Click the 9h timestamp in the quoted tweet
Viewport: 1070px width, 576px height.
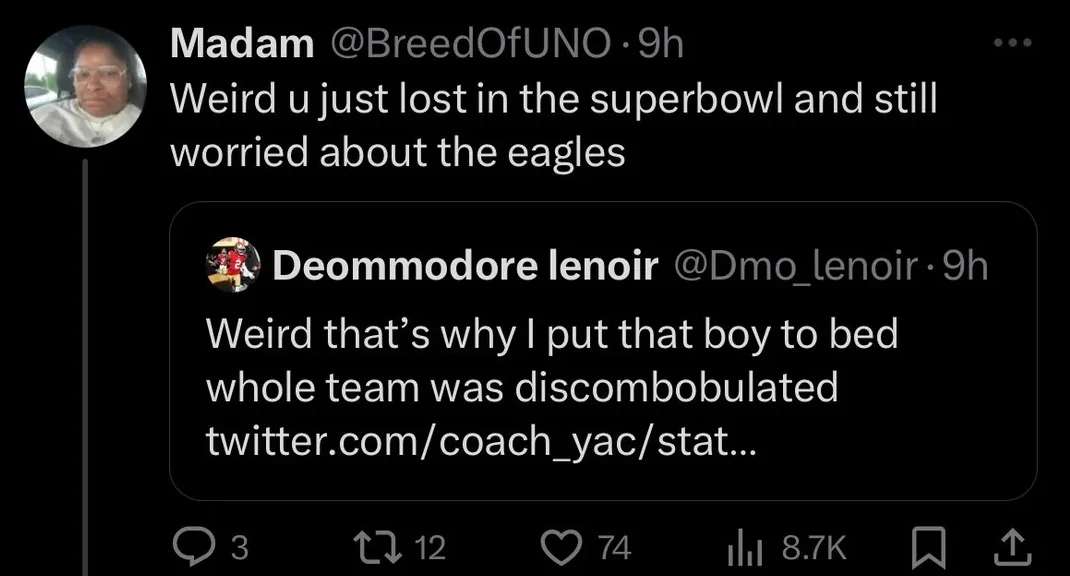[965, 266]
